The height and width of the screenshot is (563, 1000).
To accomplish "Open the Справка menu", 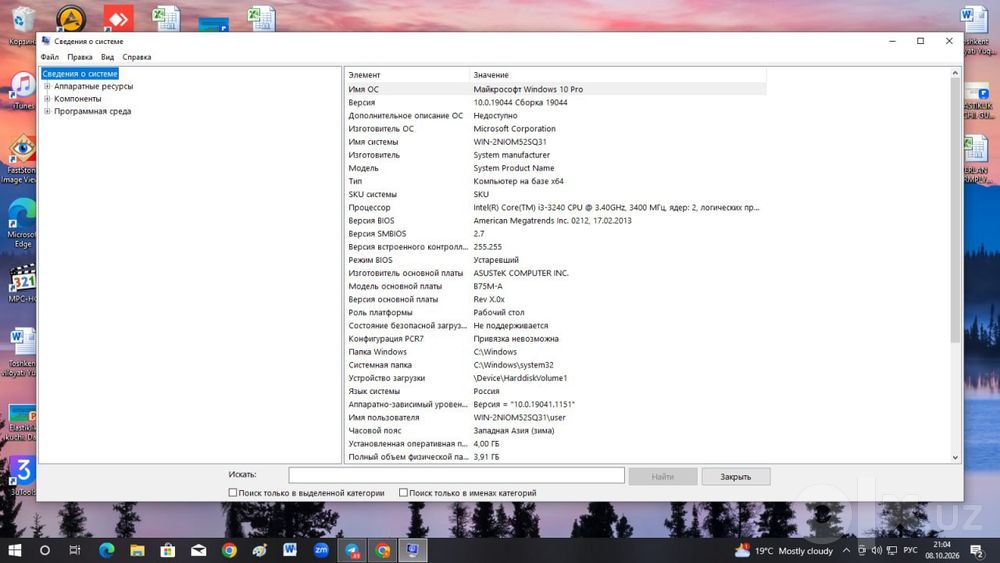I will click(136, 57).
